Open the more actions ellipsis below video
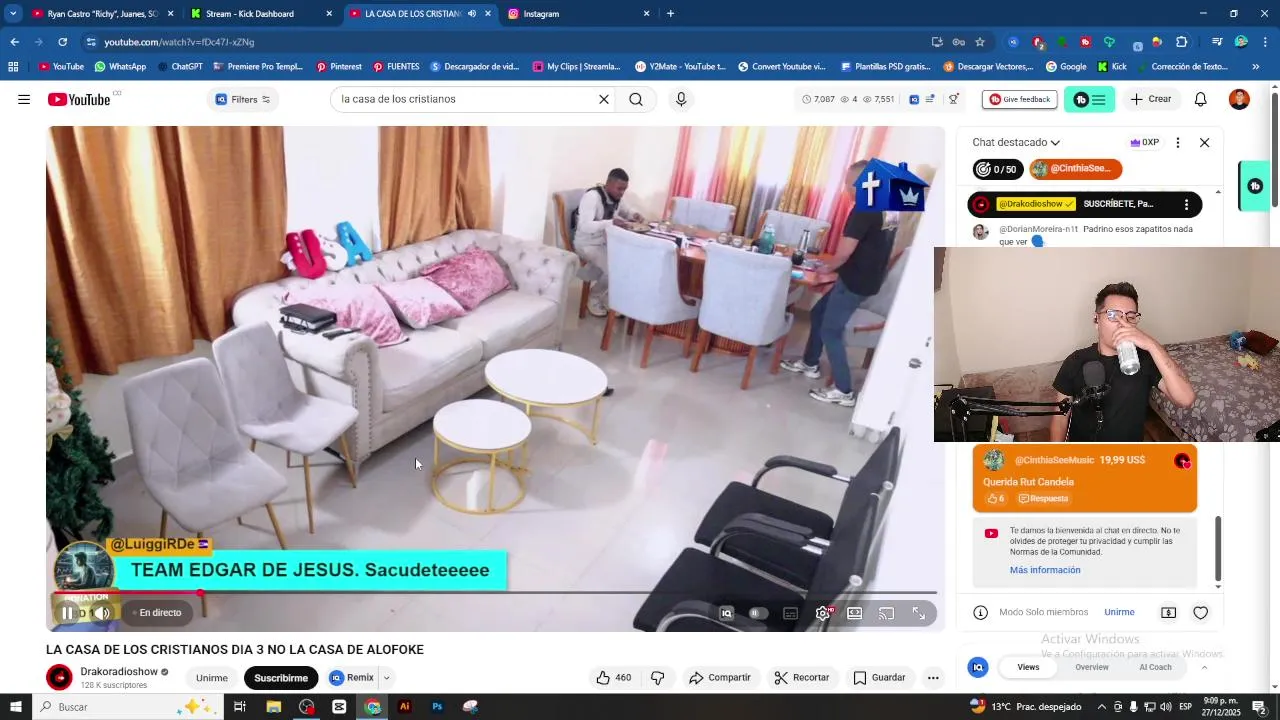The image size is (1280, 720). tap(933, 678)
